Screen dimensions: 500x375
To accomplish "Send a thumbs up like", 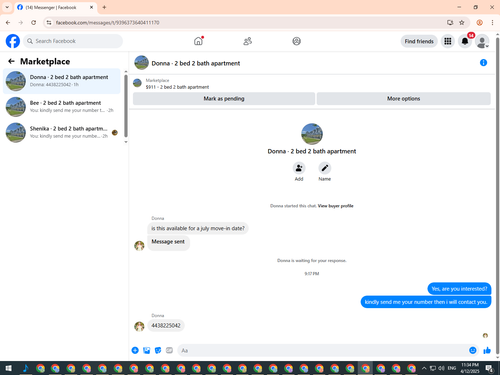I will (487, 350).
